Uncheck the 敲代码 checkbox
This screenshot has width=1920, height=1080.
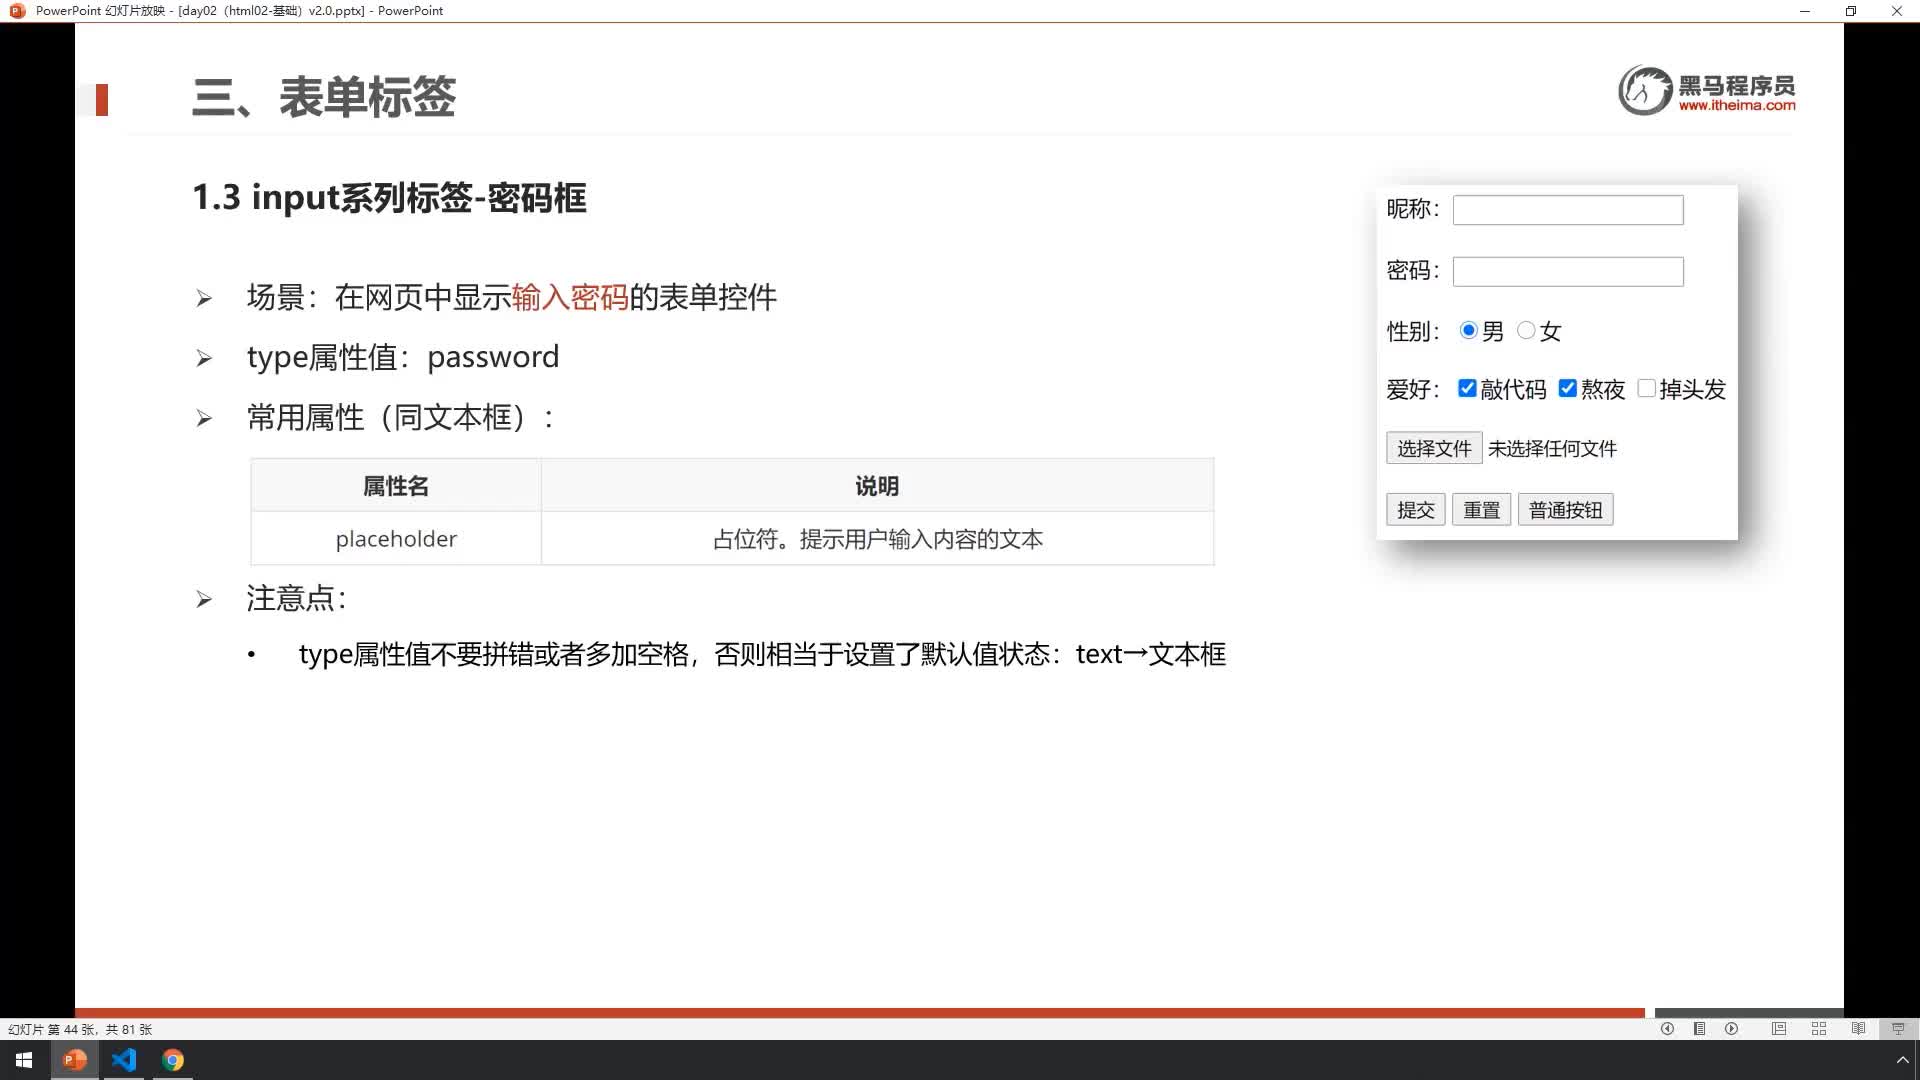(1467, 388)
